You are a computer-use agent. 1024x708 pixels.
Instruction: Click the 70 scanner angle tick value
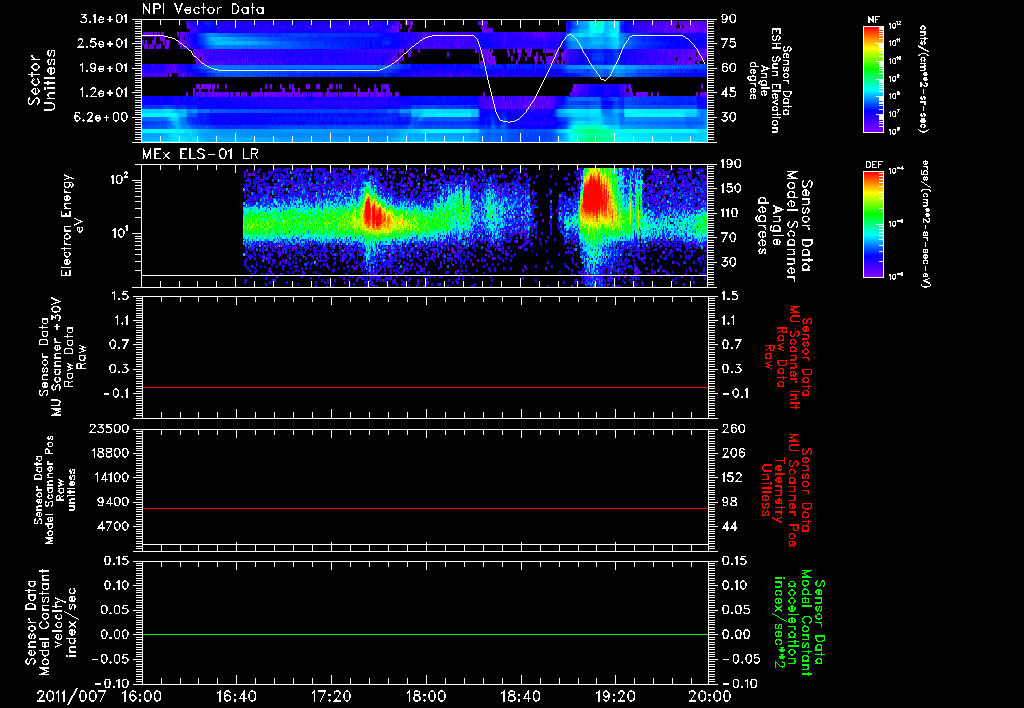(x=729, y=238)
